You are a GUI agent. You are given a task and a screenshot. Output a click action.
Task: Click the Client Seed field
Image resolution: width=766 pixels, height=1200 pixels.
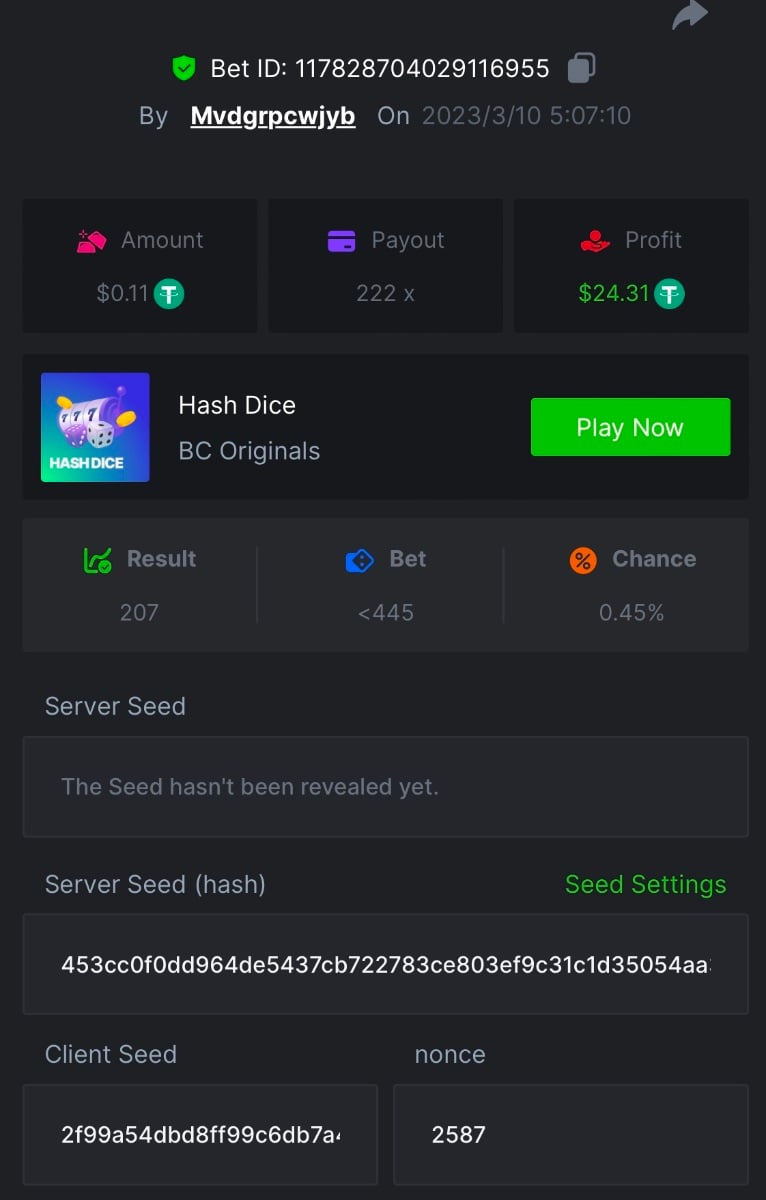[x=200, y=1134]
